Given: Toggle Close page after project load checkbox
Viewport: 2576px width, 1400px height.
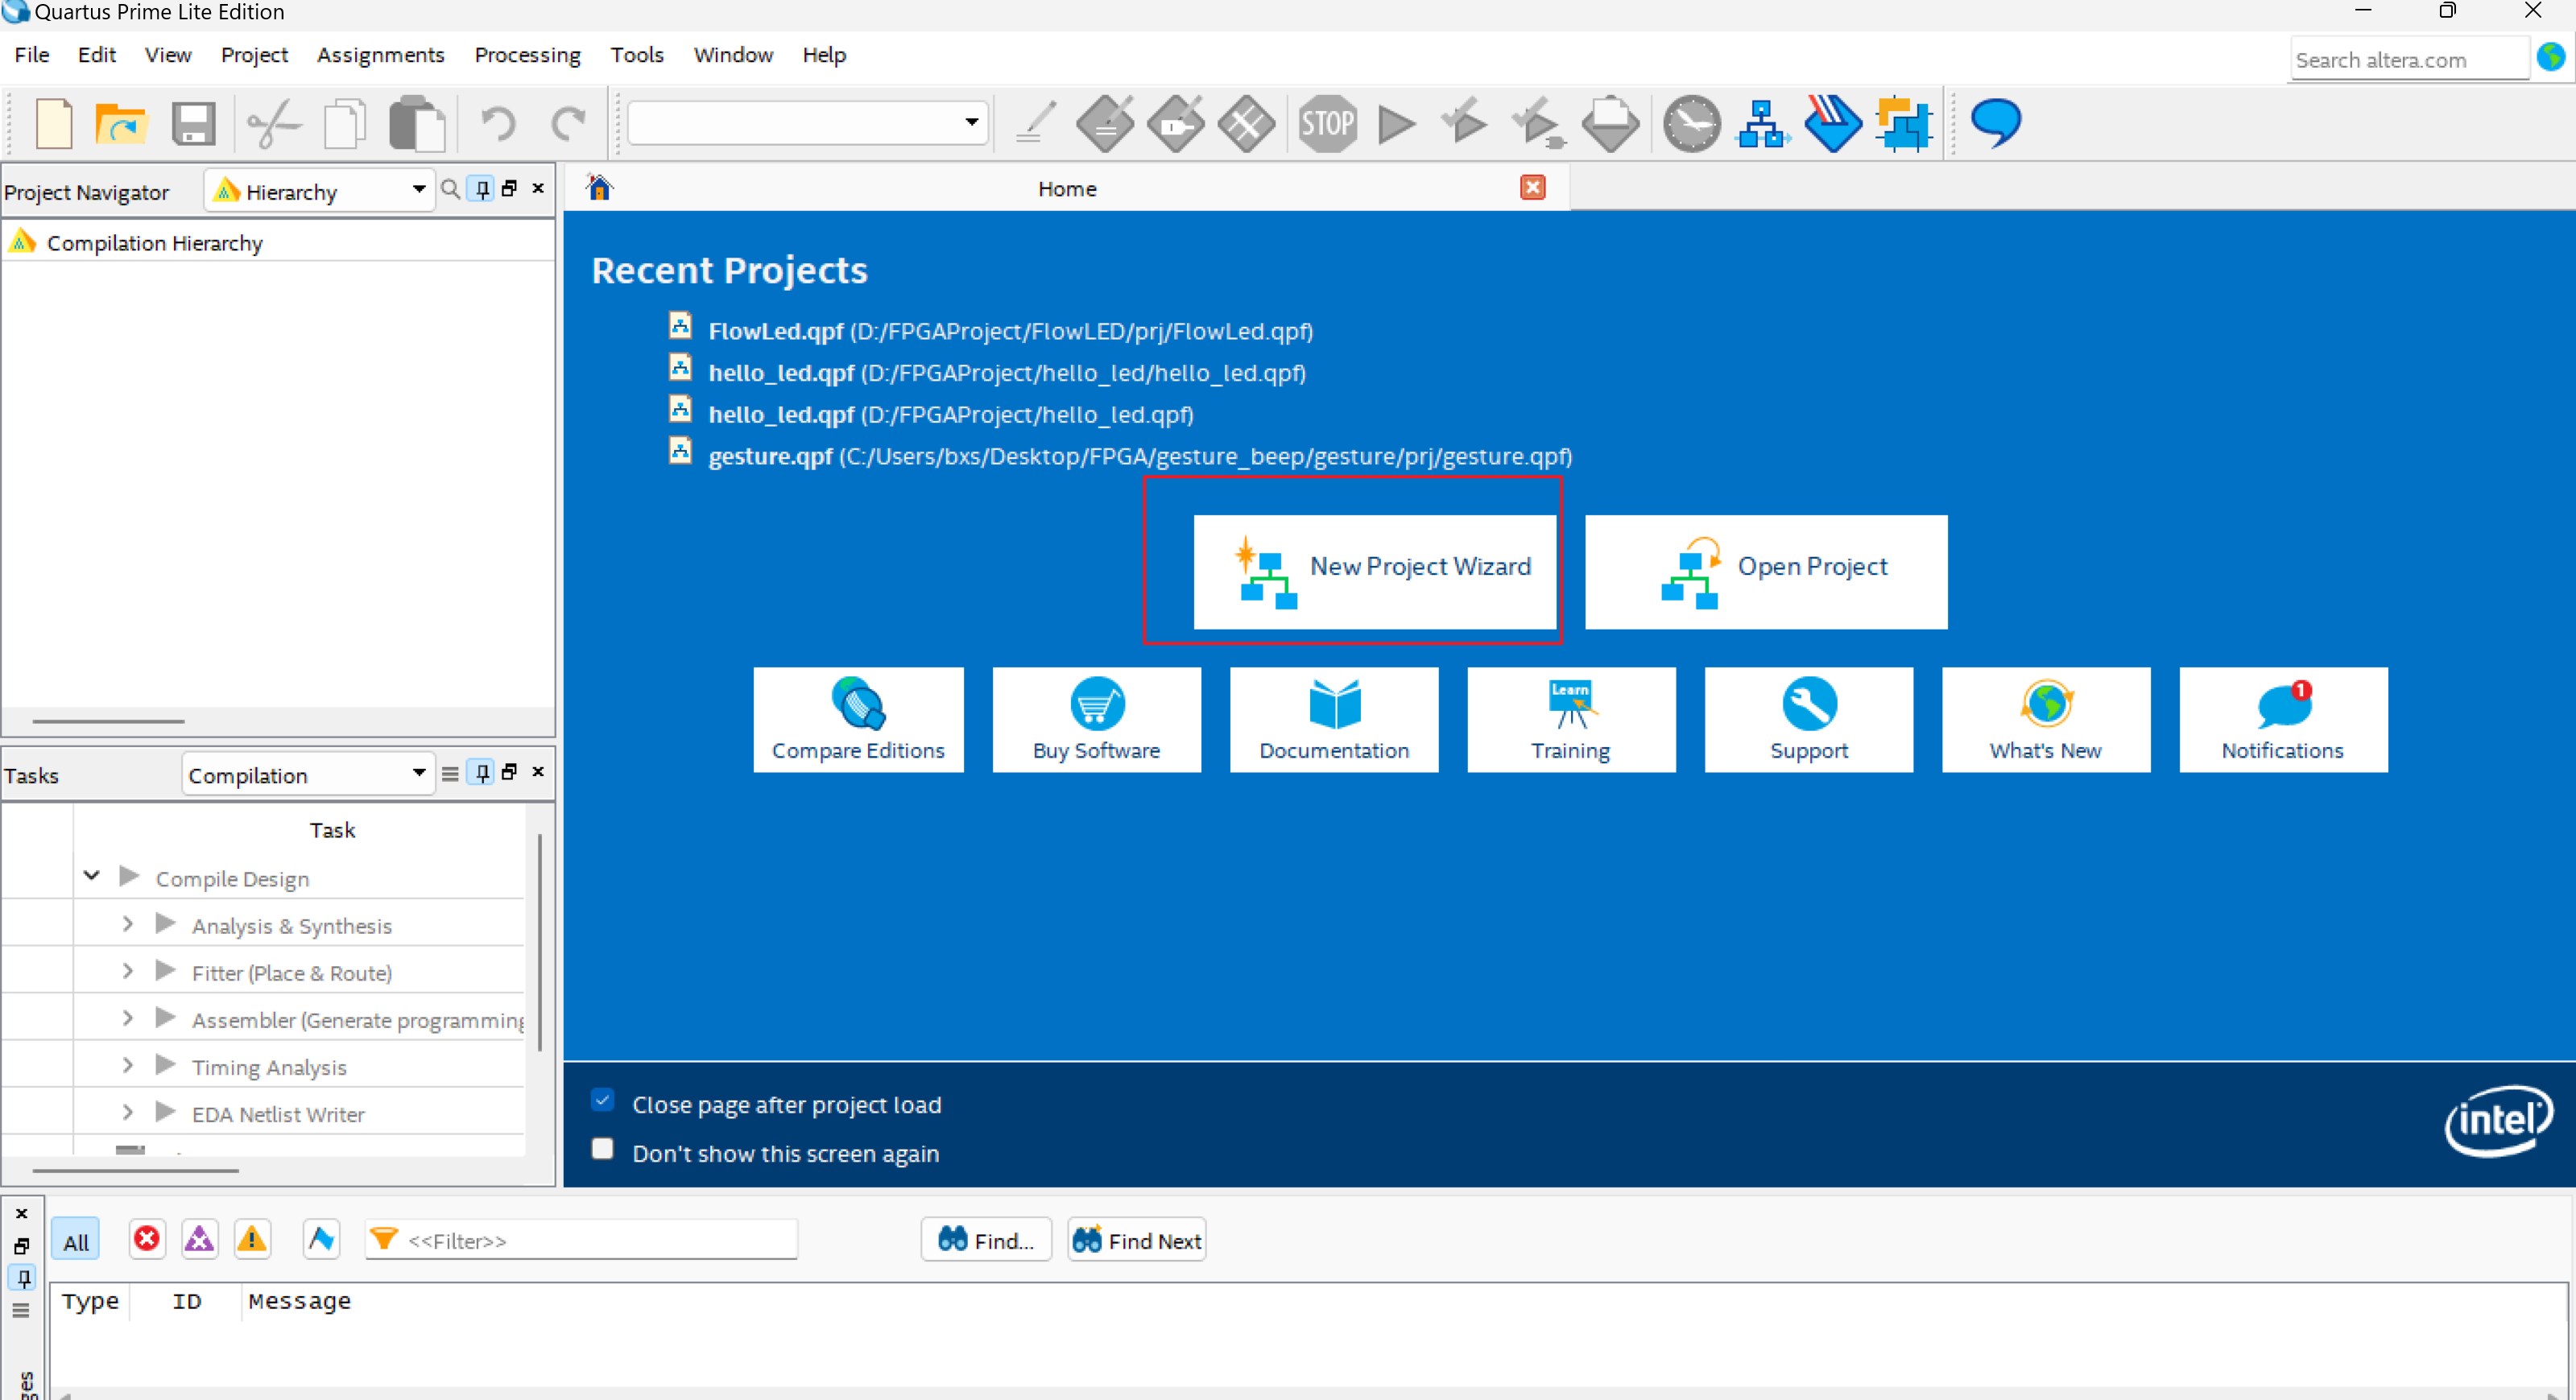Looking at the screenshot, I should click(602, 1100).
